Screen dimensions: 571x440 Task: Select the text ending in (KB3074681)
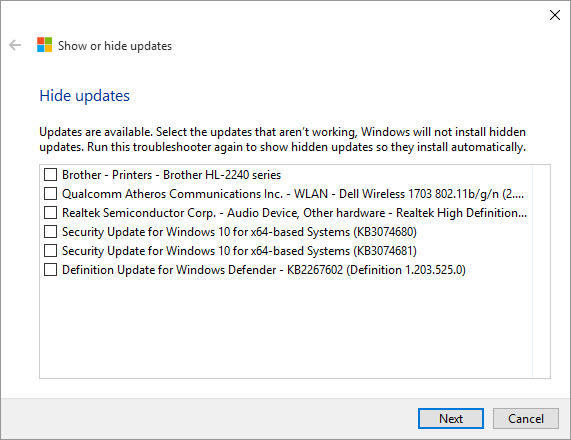(239, 251)
